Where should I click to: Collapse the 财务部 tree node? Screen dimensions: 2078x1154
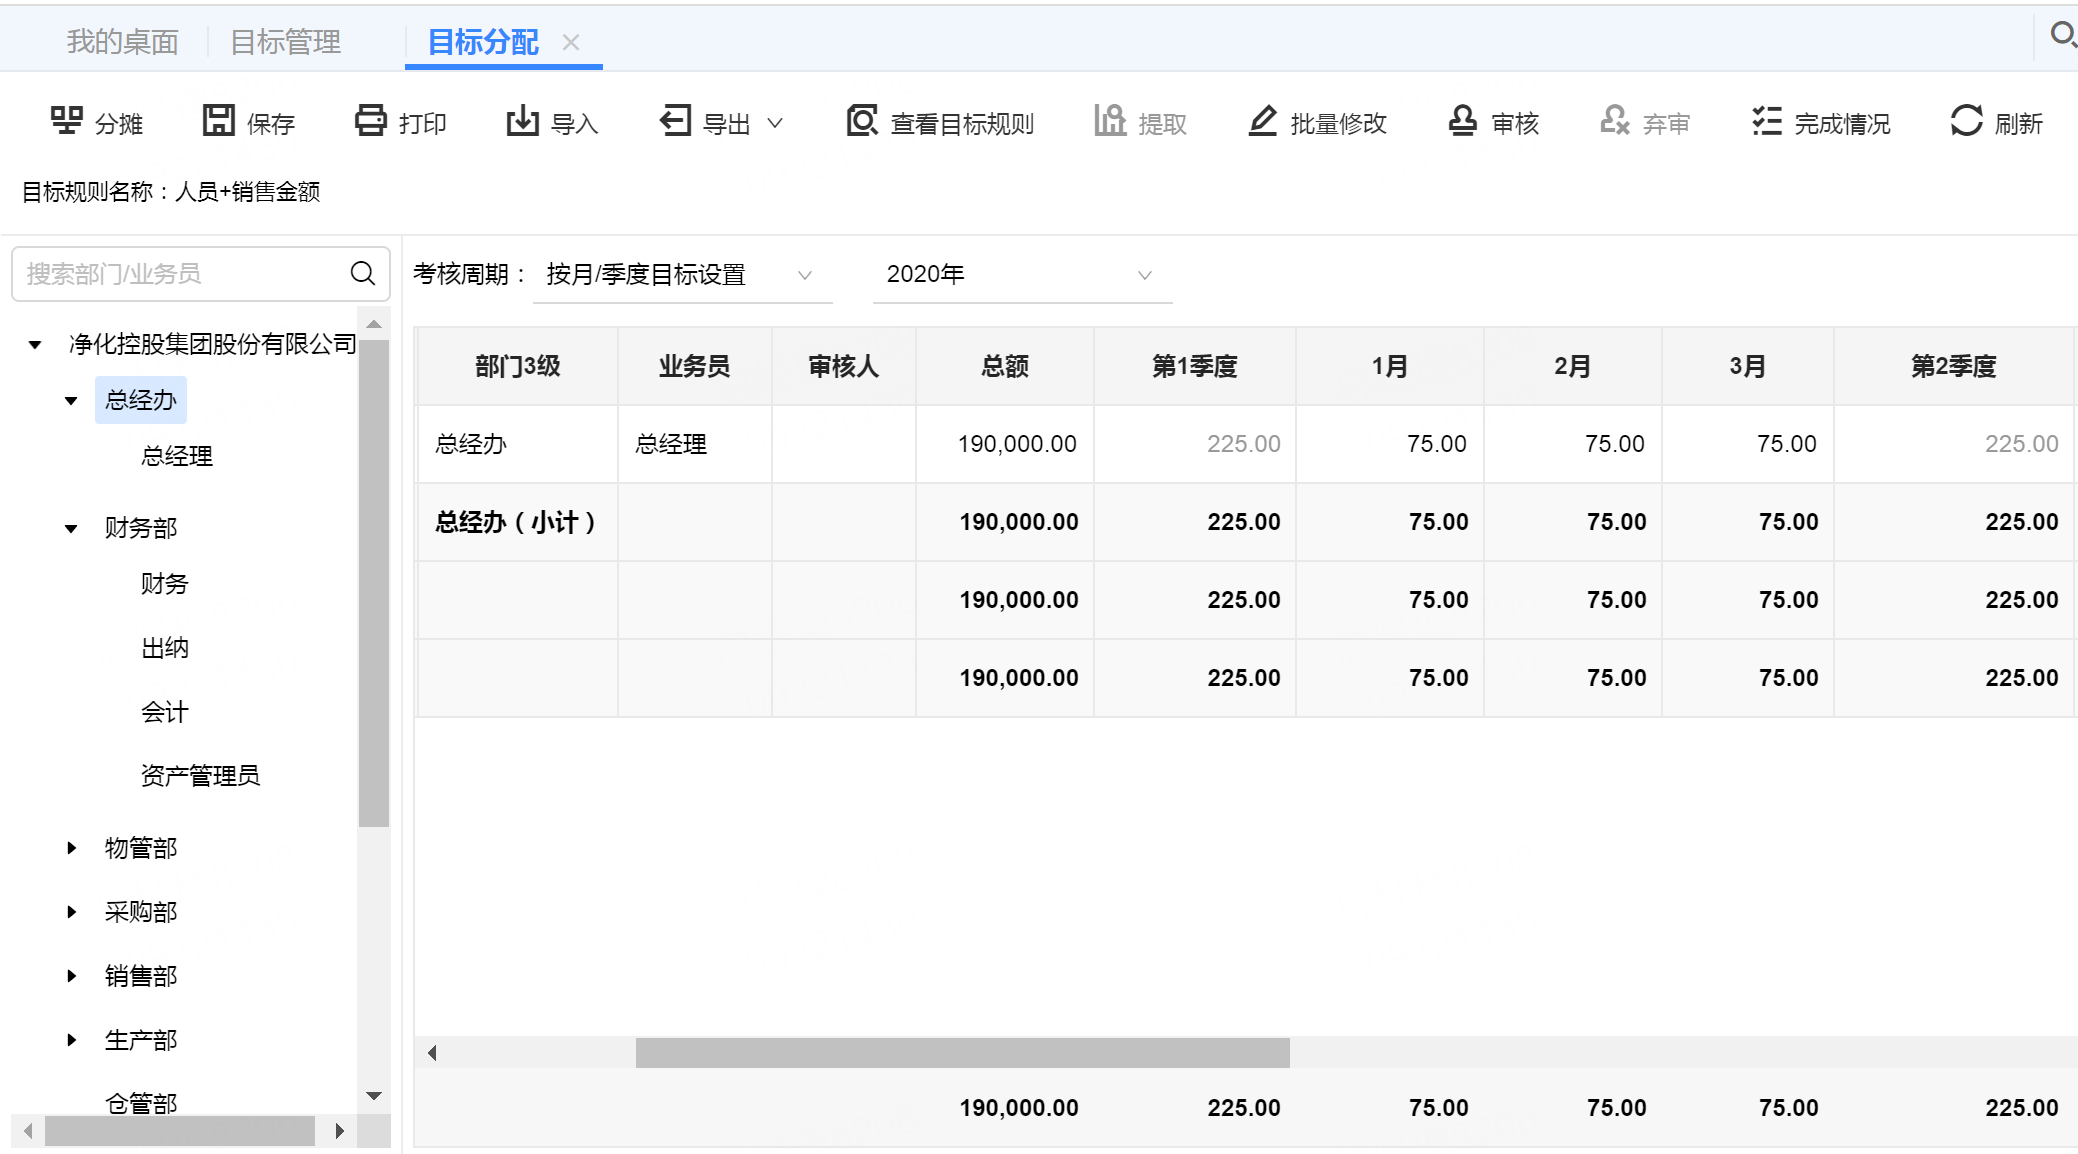(x=71, y=528)
